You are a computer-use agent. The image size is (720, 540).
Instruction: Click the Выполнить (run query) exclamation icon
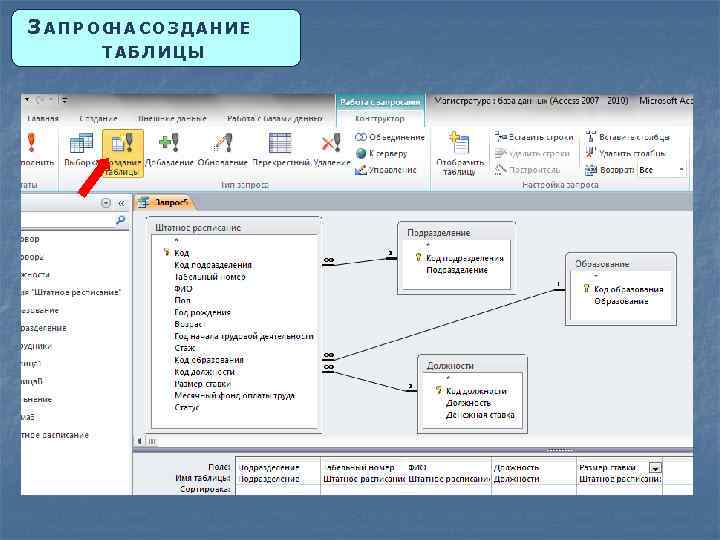point(31,142)
